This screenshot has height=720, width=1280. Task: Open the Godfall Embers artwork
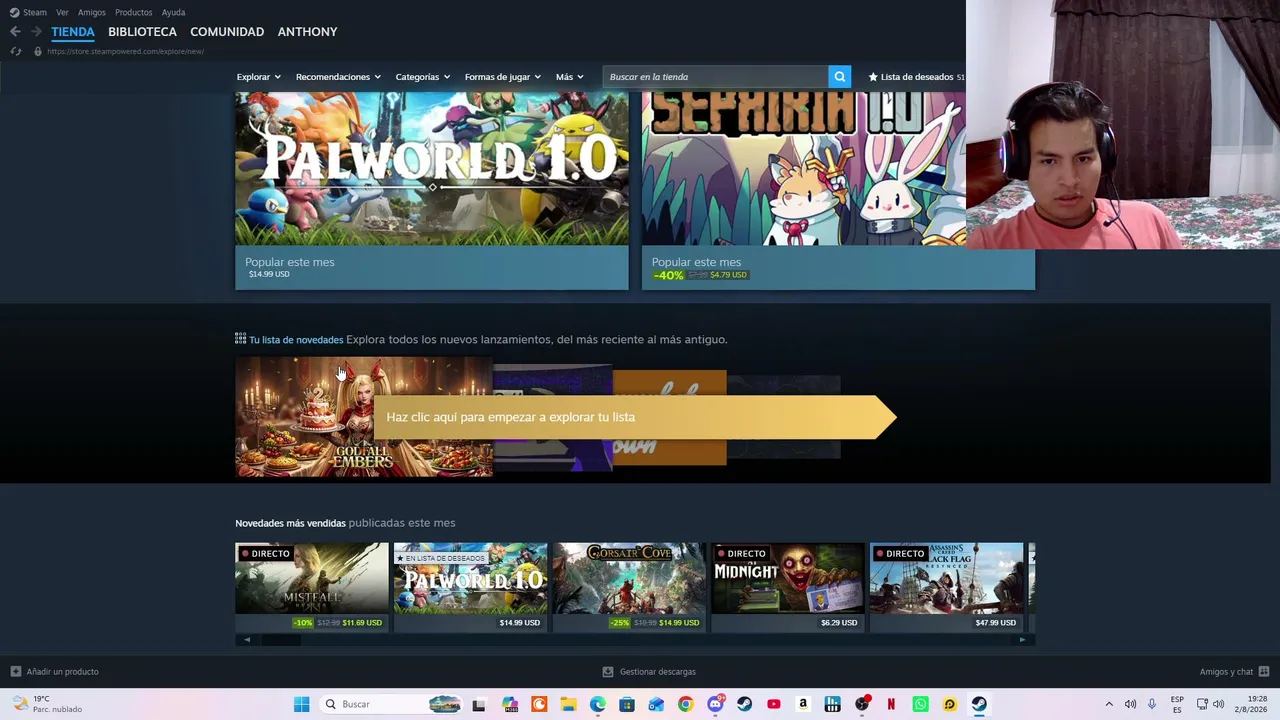pyautogui.click(x=364, y=416)
